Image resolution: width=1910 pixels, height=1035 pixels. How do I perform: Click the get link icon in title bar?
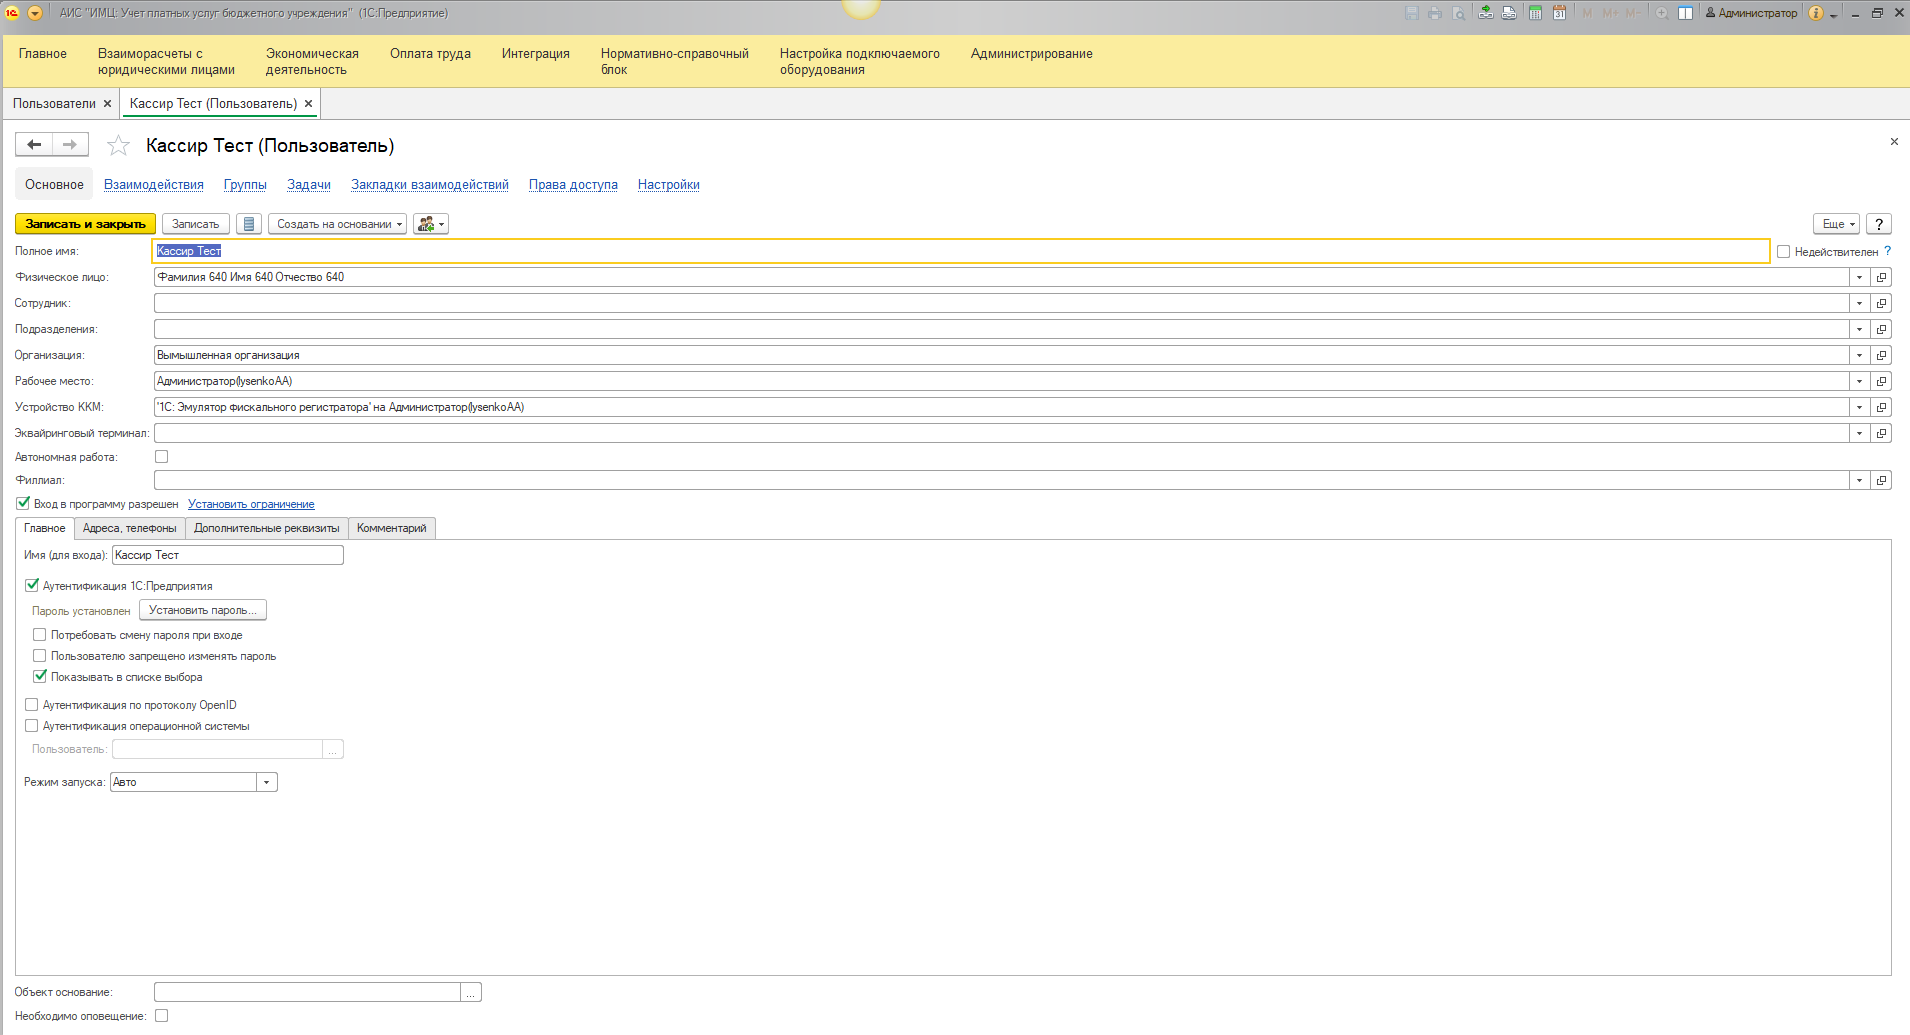tap(1486, 13)
